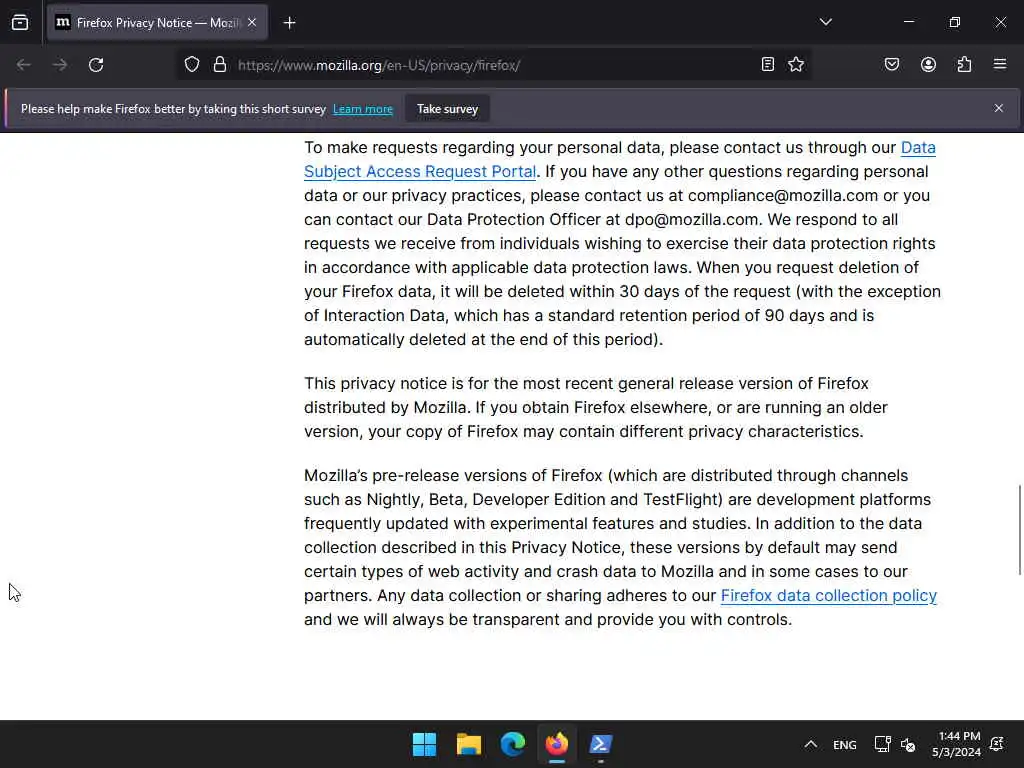Open clock and calendar flyout
The image size is (1024, 768).
click(956, 744)
